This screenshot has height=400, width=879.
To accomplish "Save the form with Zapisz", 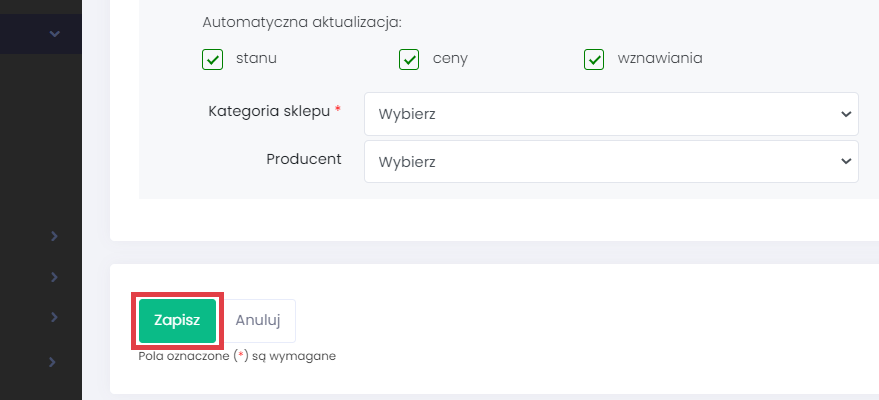I will point(177,320).
